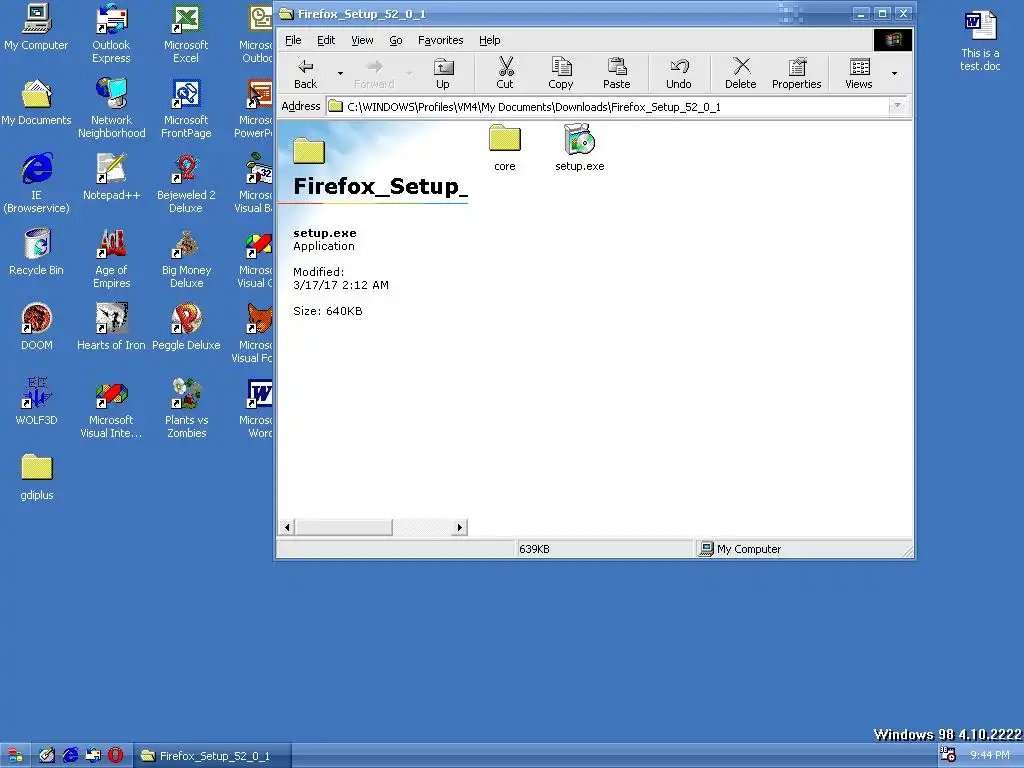
Task: Click the Delete toolbar icon
Action: pyautogui.click(x=741, y=73)
